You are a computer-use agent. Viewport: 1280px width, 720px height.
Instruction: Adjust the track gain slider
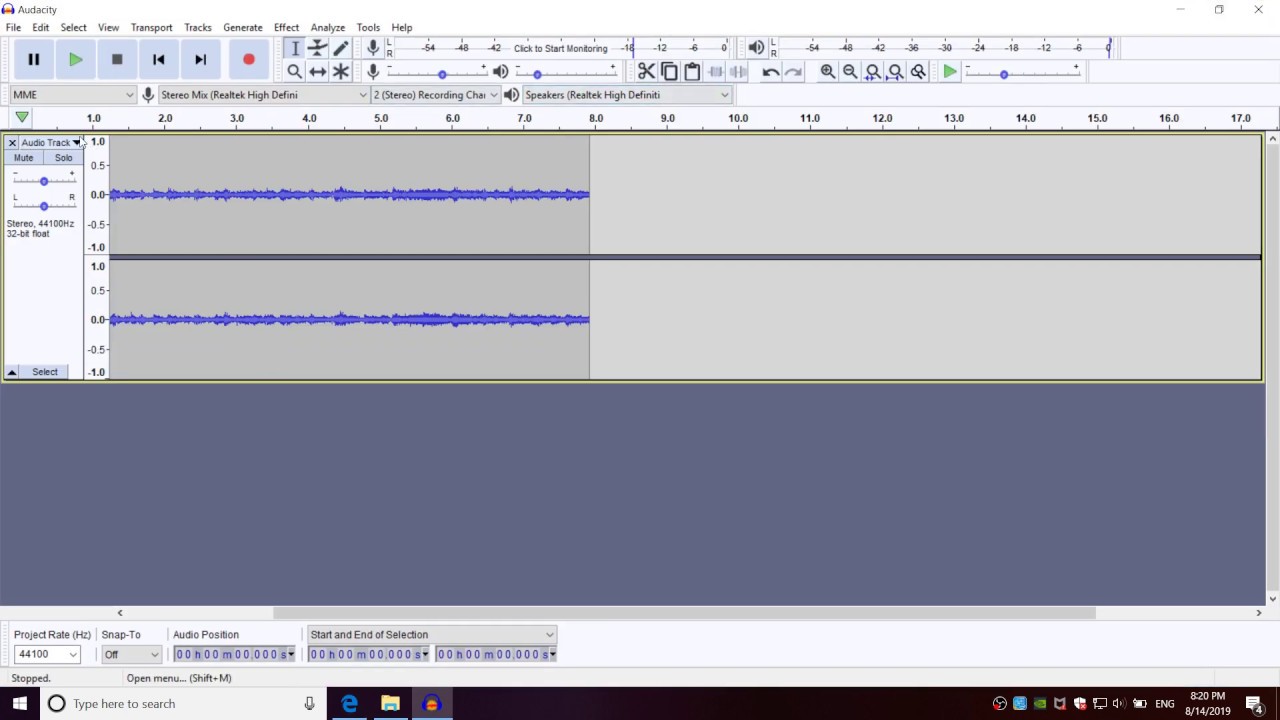[x=43, y=180]
